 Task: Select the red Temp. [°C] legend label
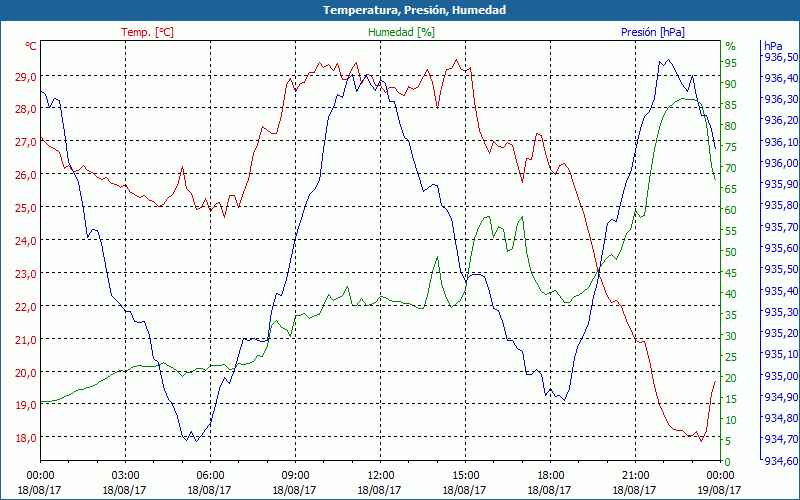147,32
